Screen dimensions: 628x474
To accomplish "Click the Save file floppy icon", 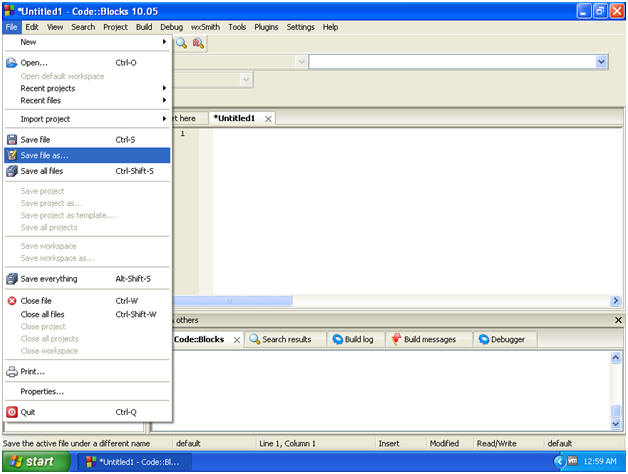I will tap(12, 139).
